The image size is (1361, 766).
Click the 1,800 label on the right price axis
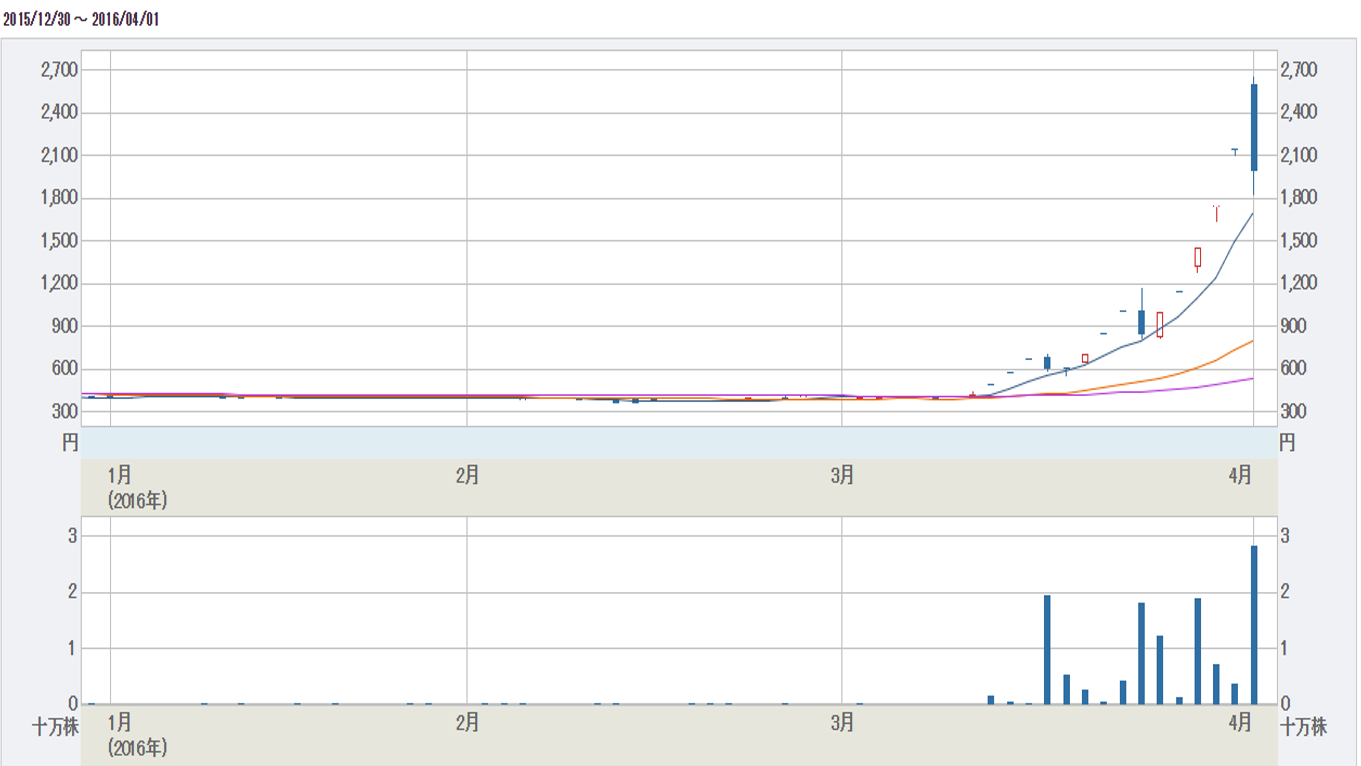(1299, 198)
